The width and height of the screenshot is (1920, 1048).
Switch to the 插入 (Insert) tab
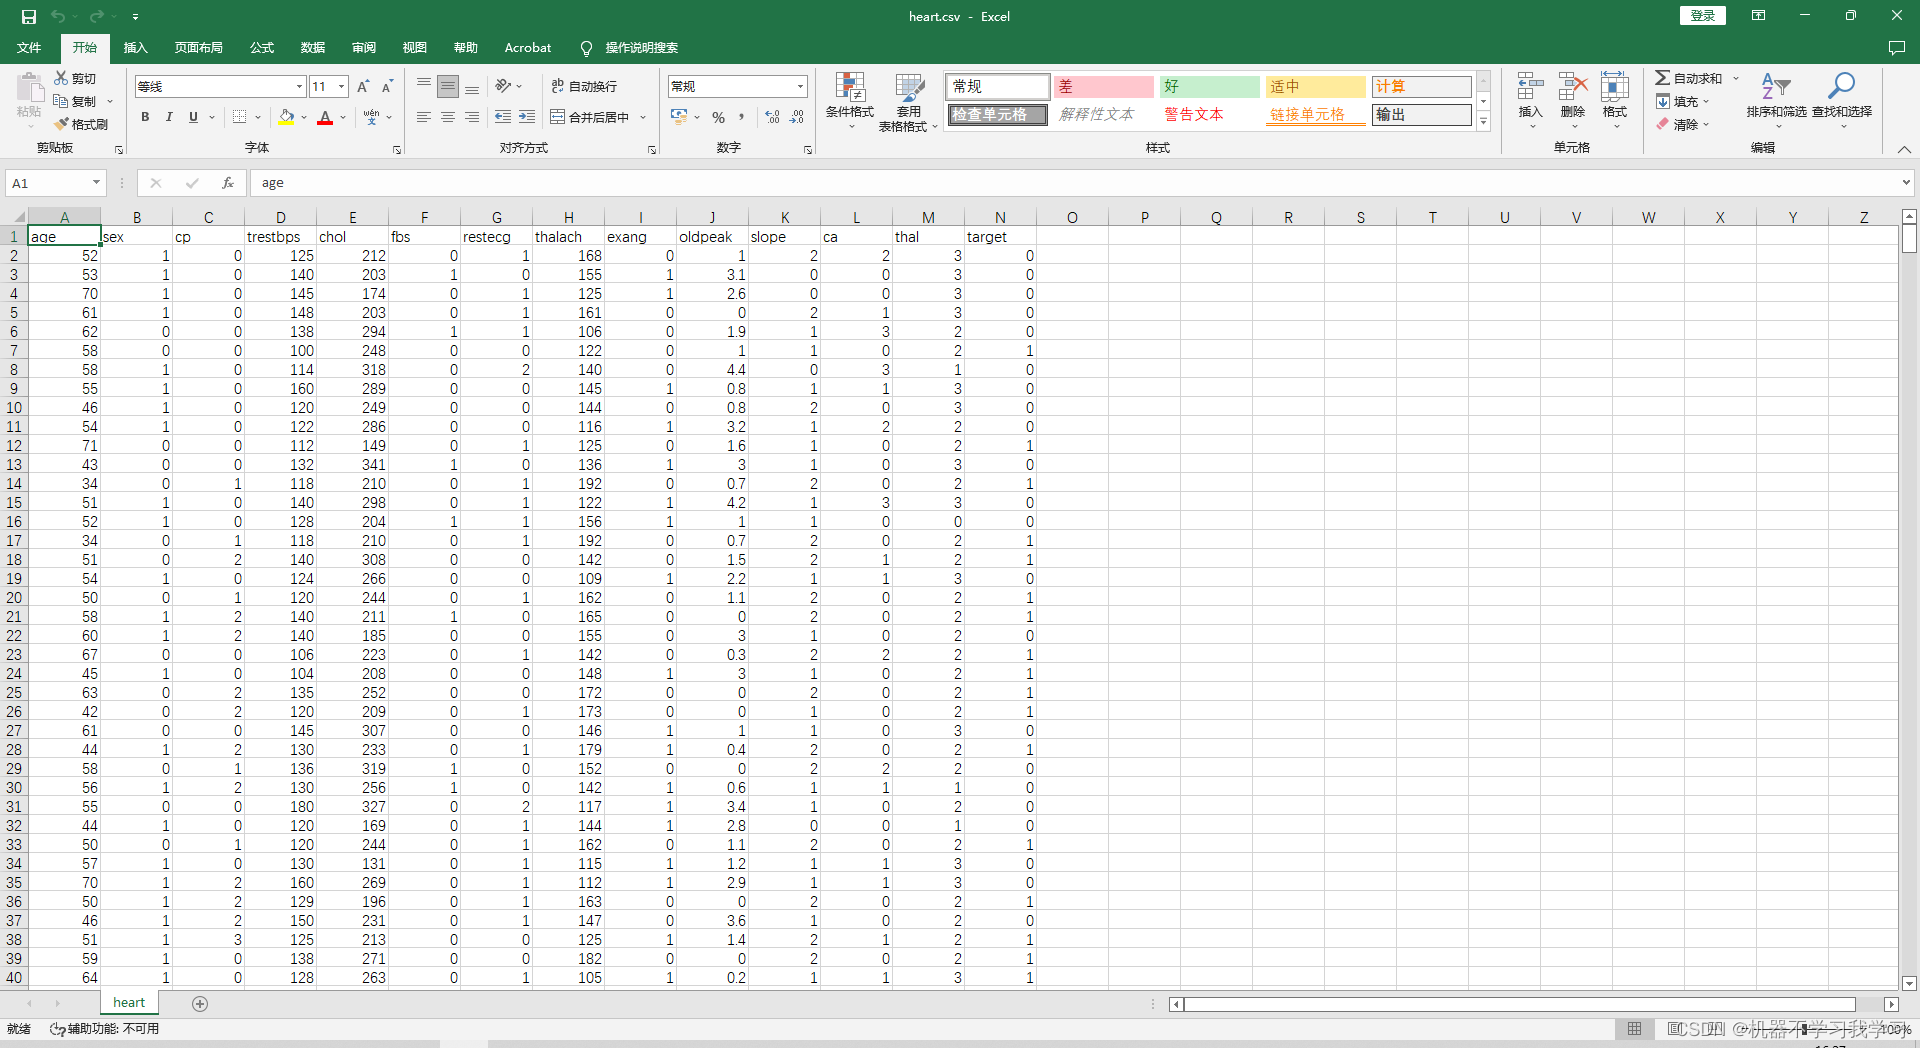pyautogui.click(x=135, y=48)
